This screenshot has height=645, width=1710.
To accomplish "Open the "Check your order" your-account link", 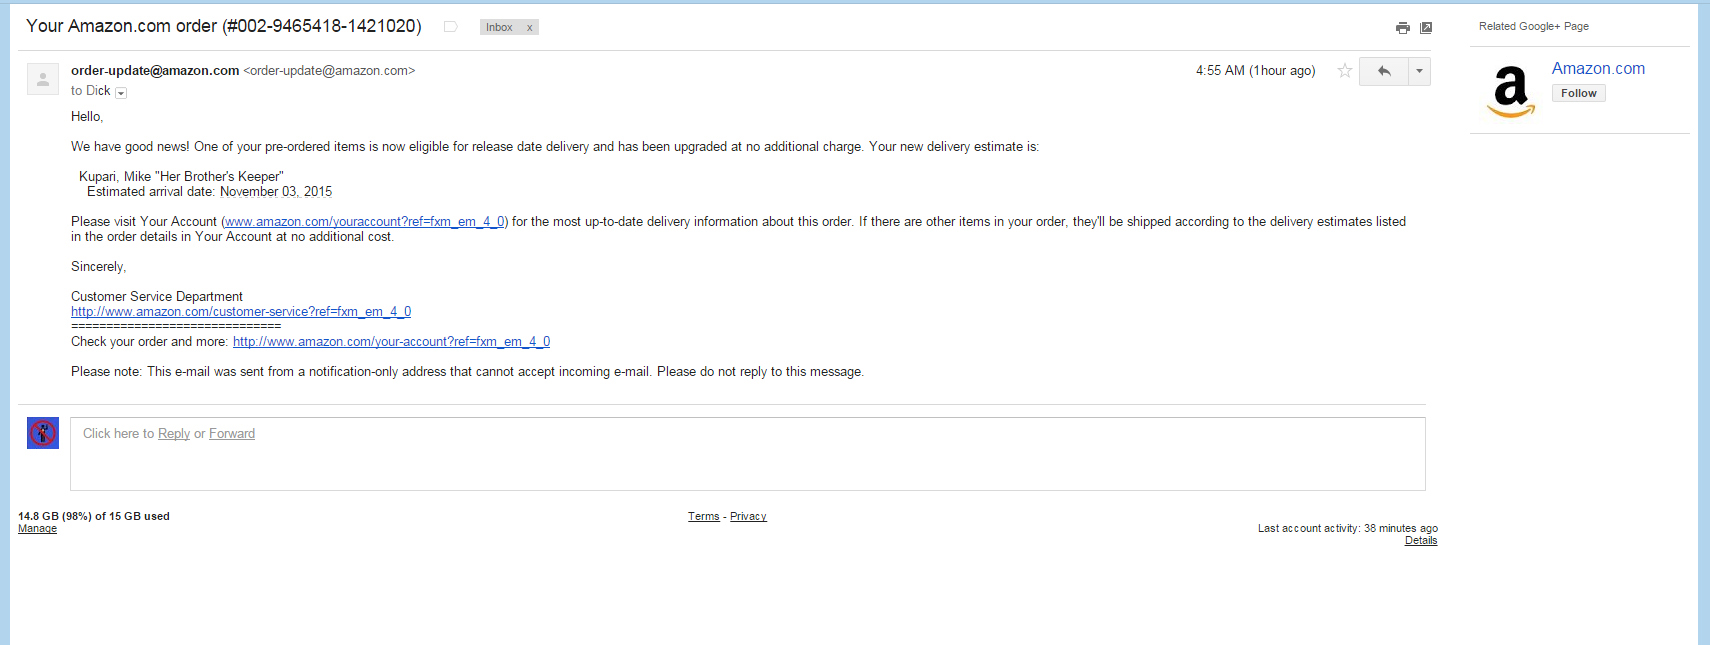I will (x=391, y=342).
